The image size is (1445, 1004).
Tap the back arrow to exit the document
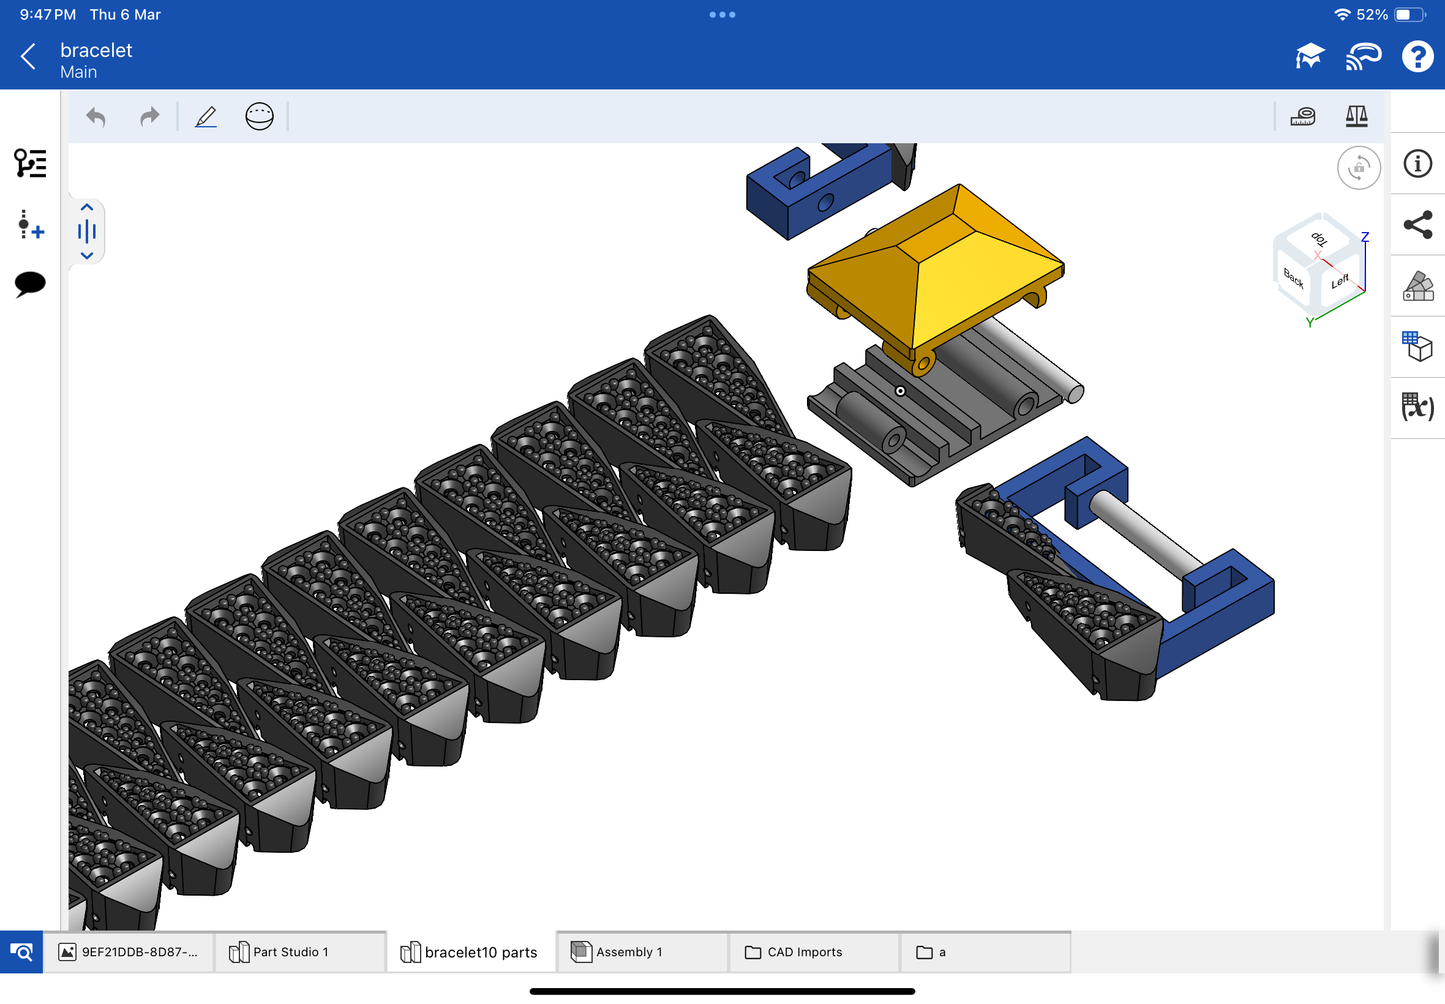28,57
